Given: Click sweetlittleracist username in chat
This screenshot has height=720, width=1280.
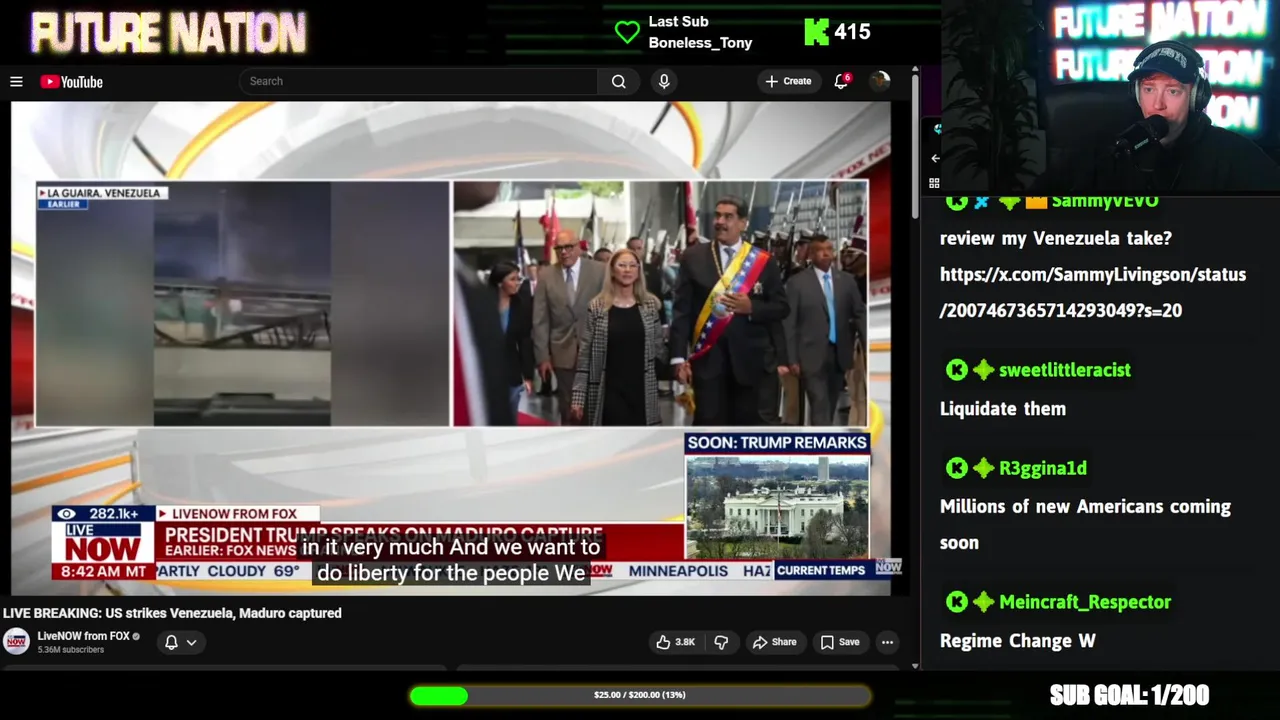Looking at the screenshot, I should pyautogui.click(x=1065, y=370).
